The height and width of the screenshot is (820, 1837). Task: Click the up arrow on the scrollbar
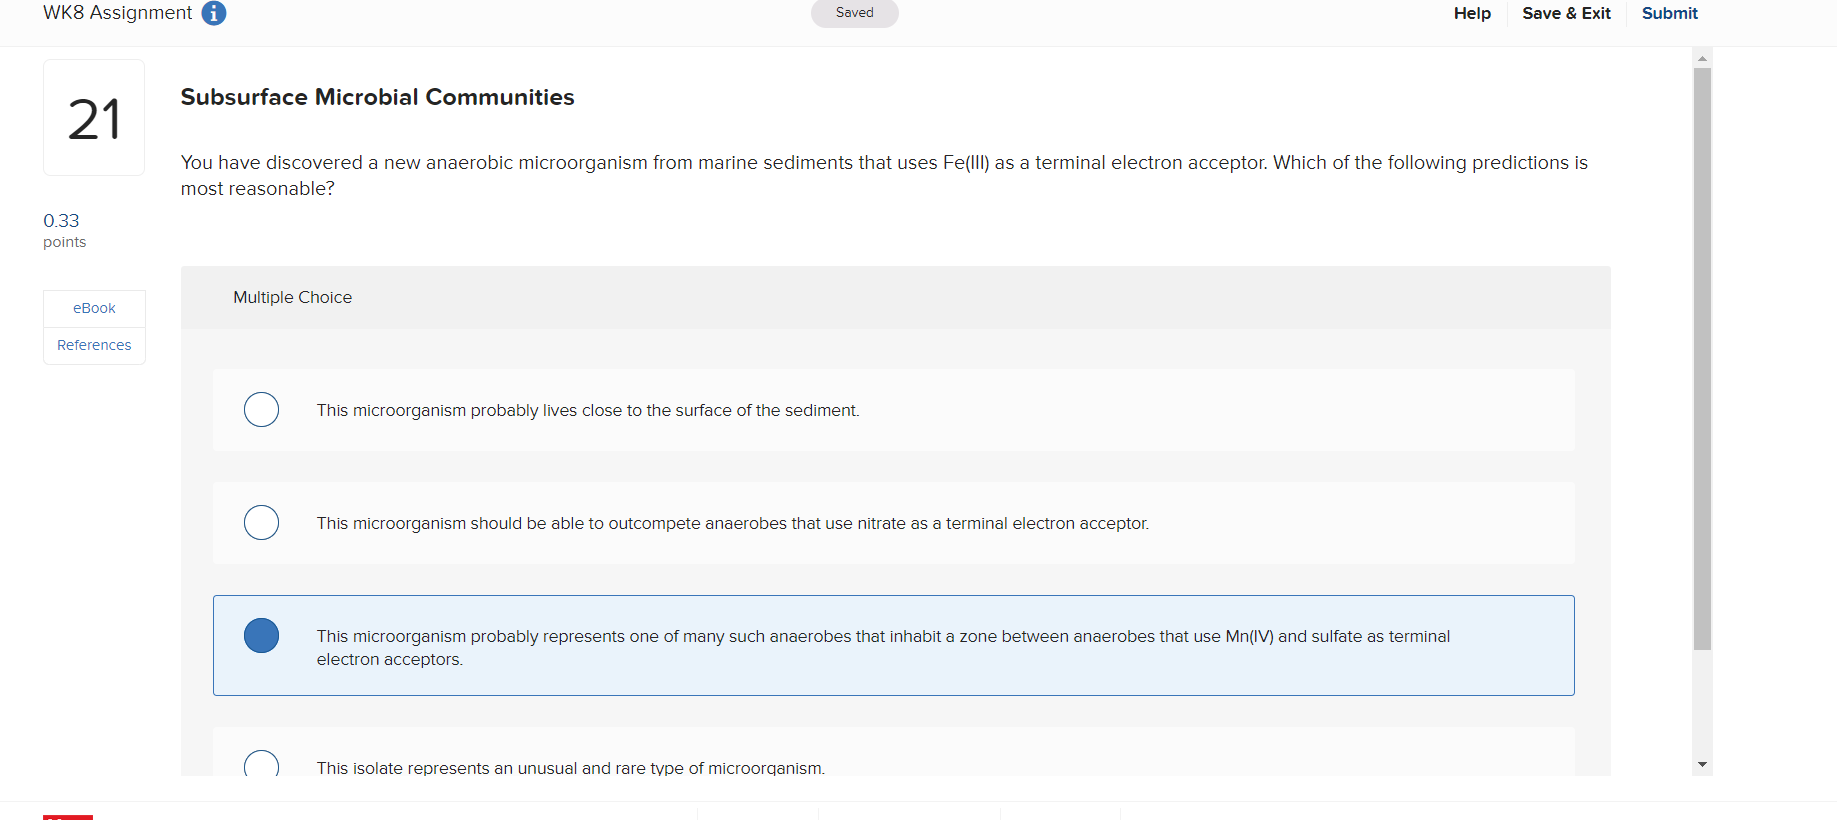(x=1701, y=57)
